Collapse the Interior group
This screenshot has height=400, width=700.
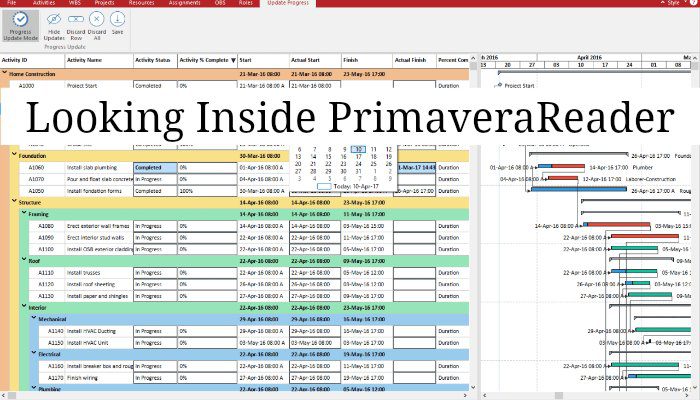[24, 307]
